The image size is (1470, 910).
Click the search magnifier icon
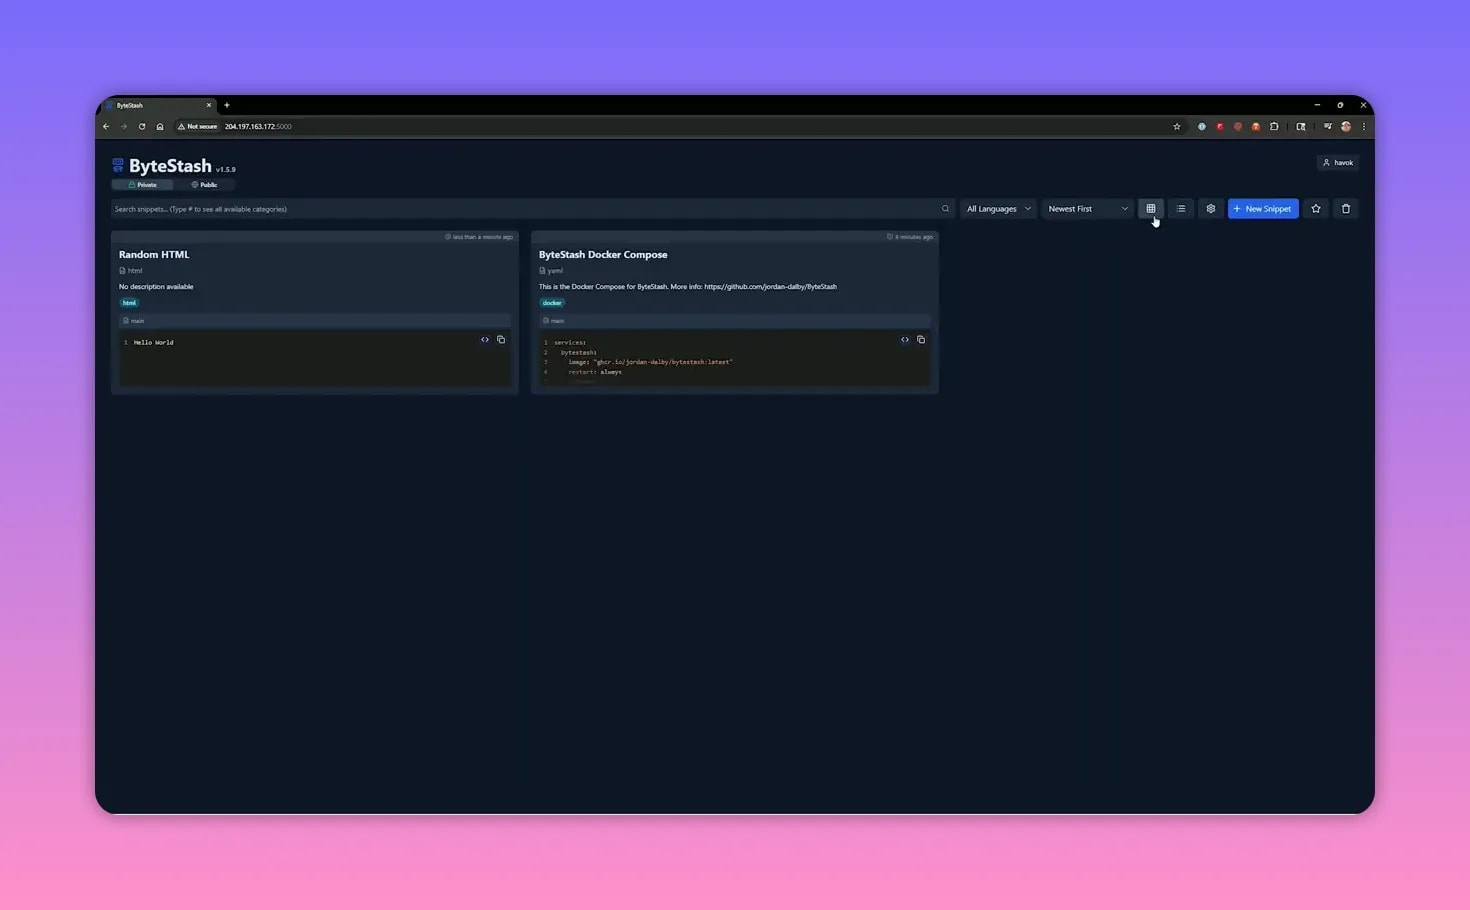coord(945,209)
